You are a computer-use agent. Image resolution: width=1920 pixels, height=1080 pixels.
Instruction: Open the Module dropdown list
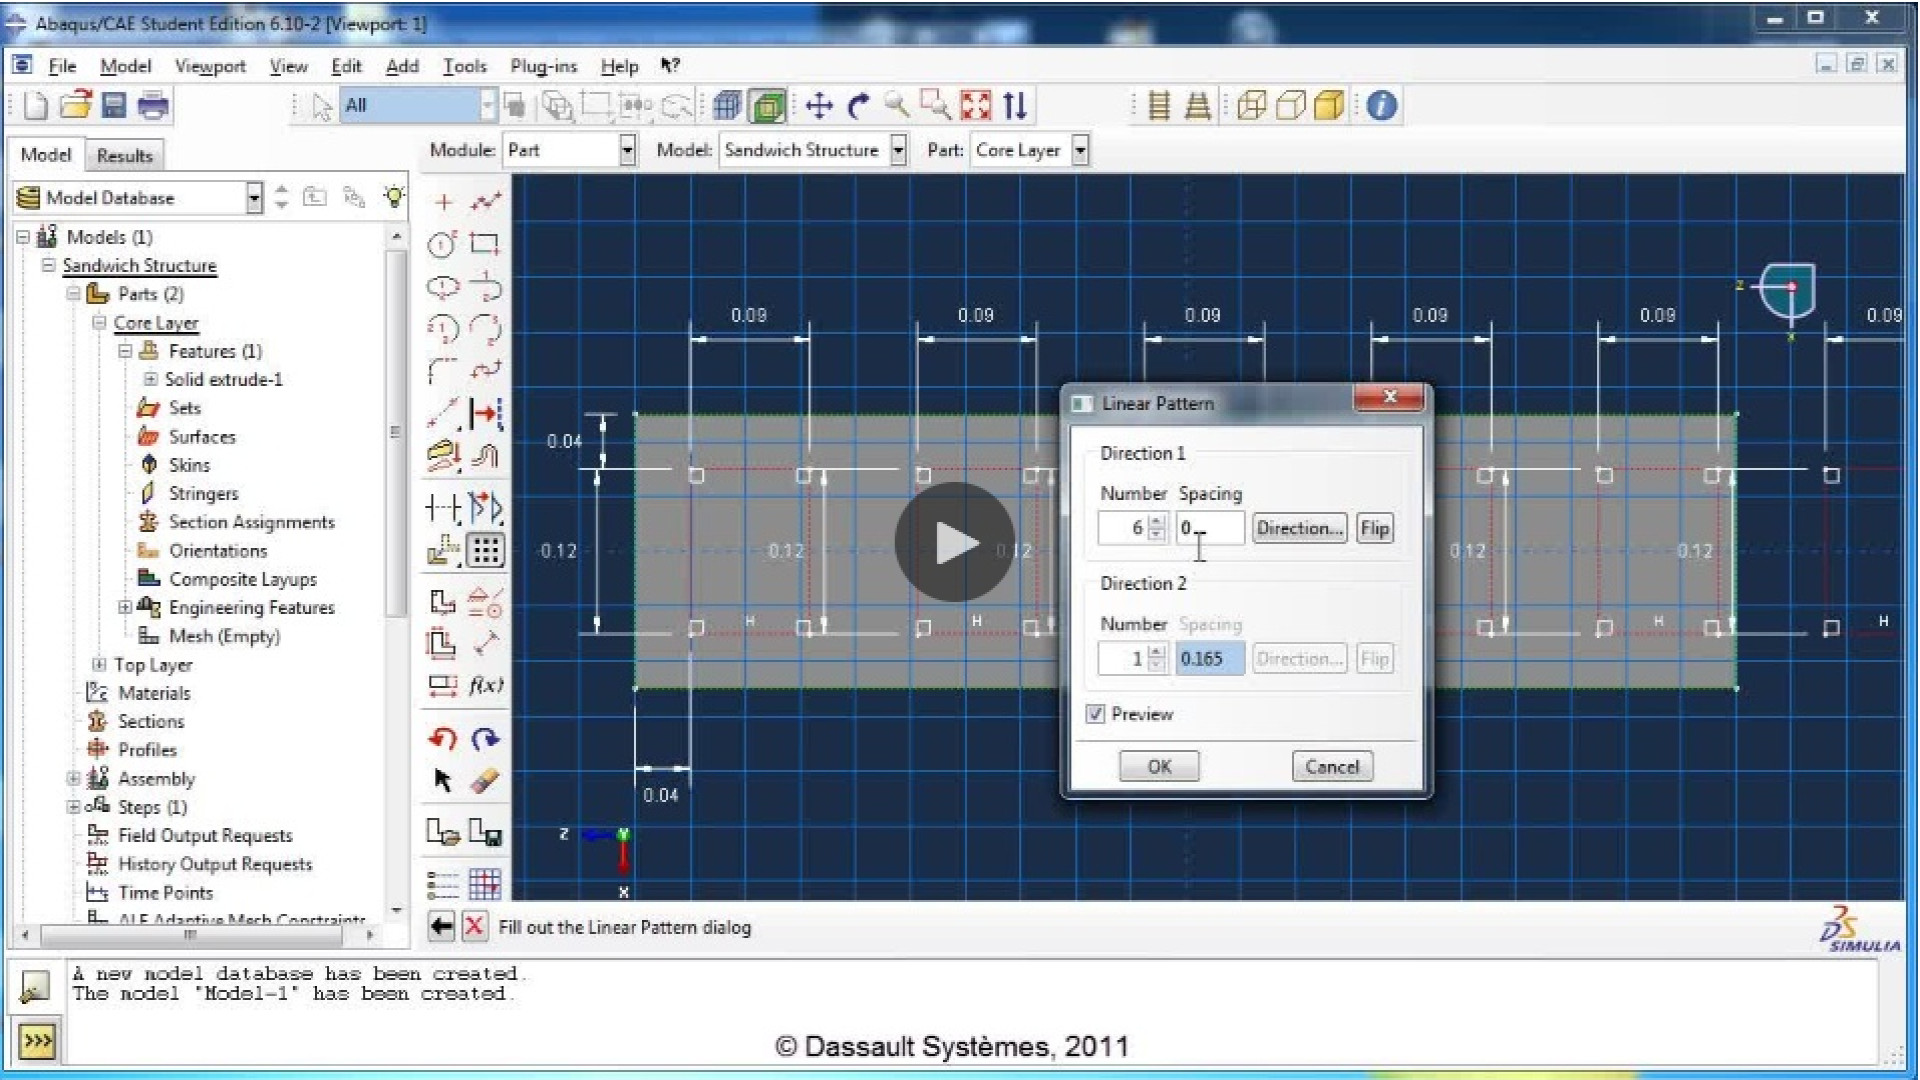[x=627, y=150]
